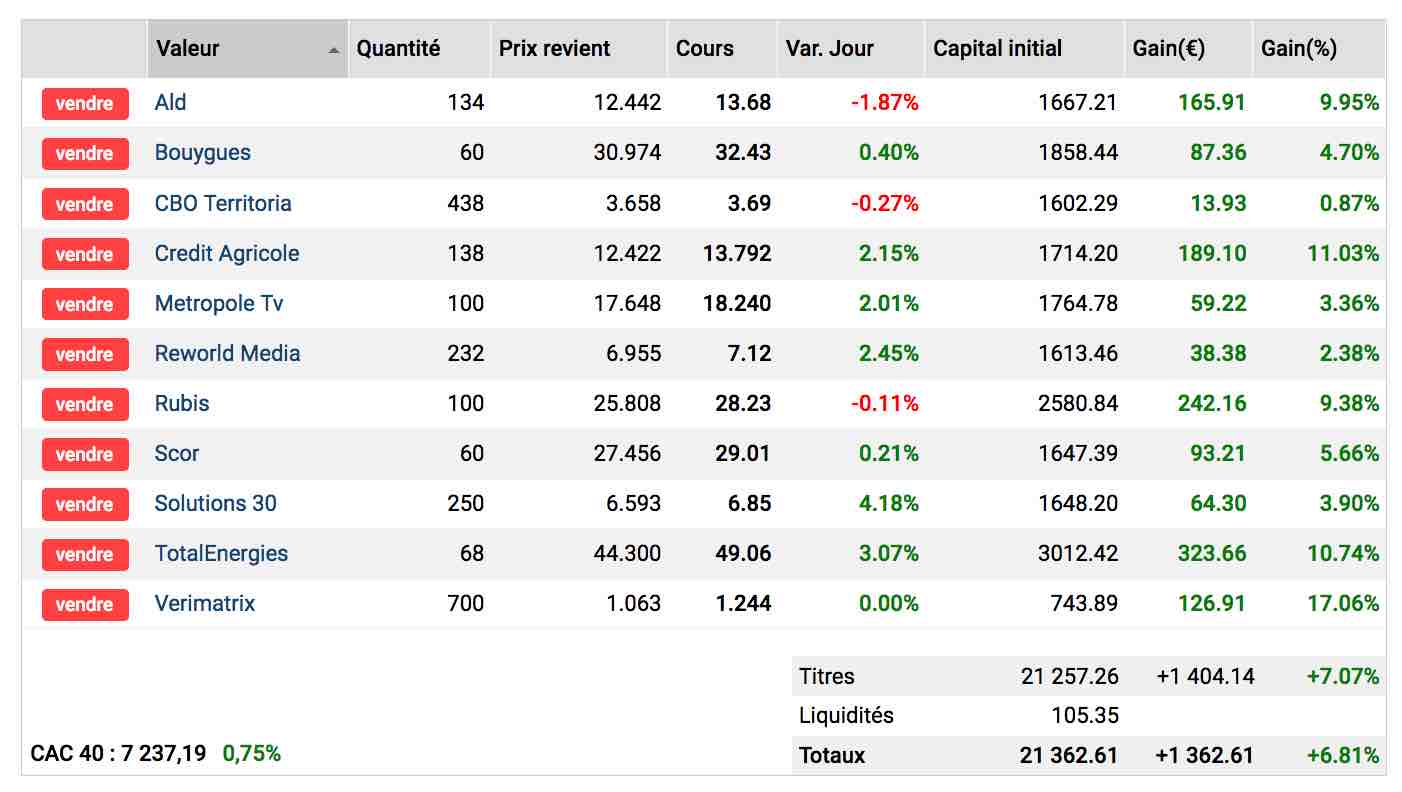Click the vendre button for Ald
Image resolution: width=1402 pixels, height=792 pixels.
[85, 103]
